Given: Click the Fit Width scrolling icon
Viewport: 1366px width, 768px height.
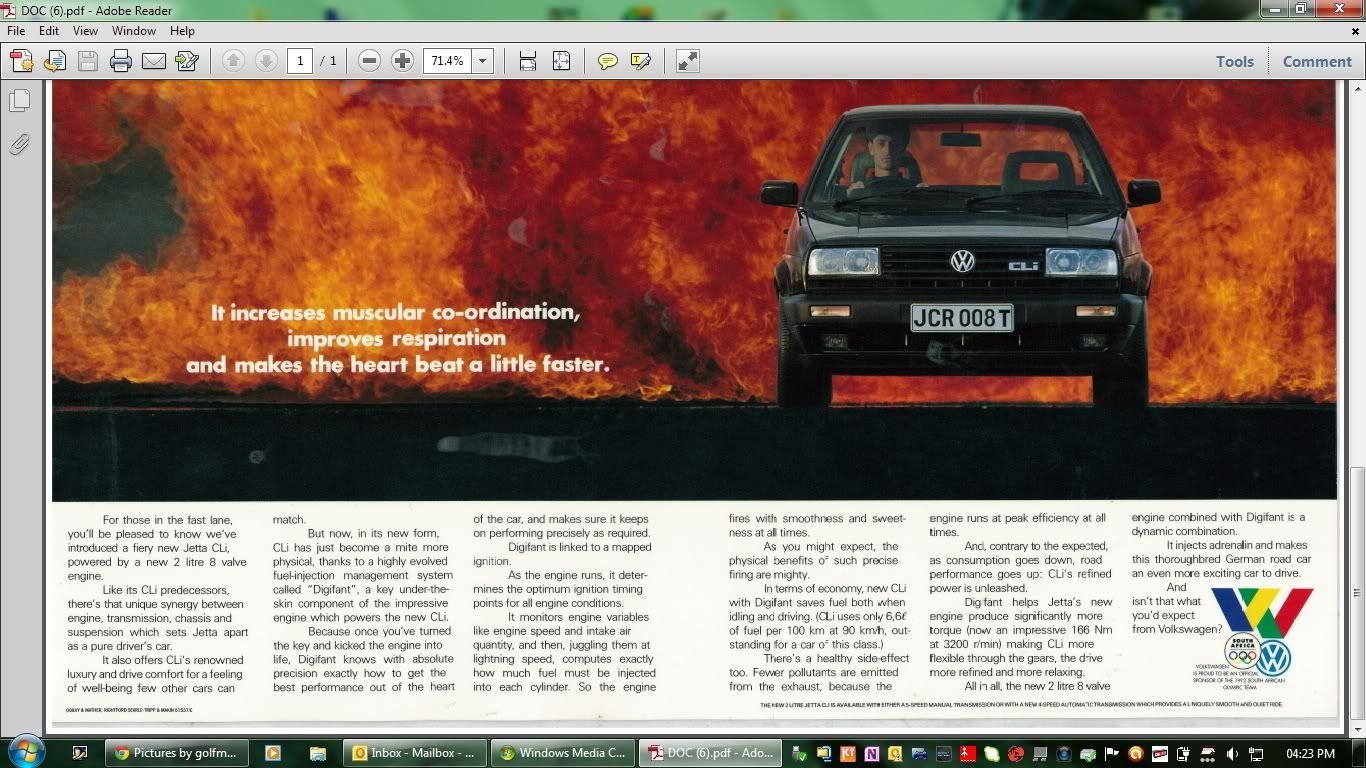Looking at the screenshot, I should pos(528,61).
